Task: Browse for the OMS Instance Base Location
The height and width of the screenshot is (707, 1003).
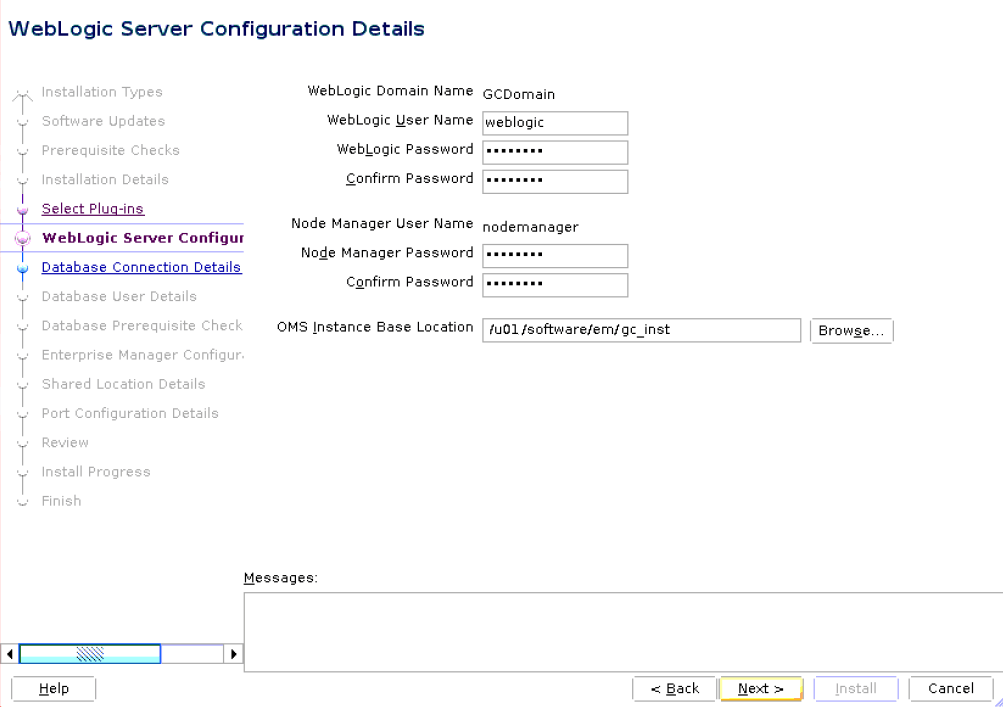Action: [x=851, y=330]
